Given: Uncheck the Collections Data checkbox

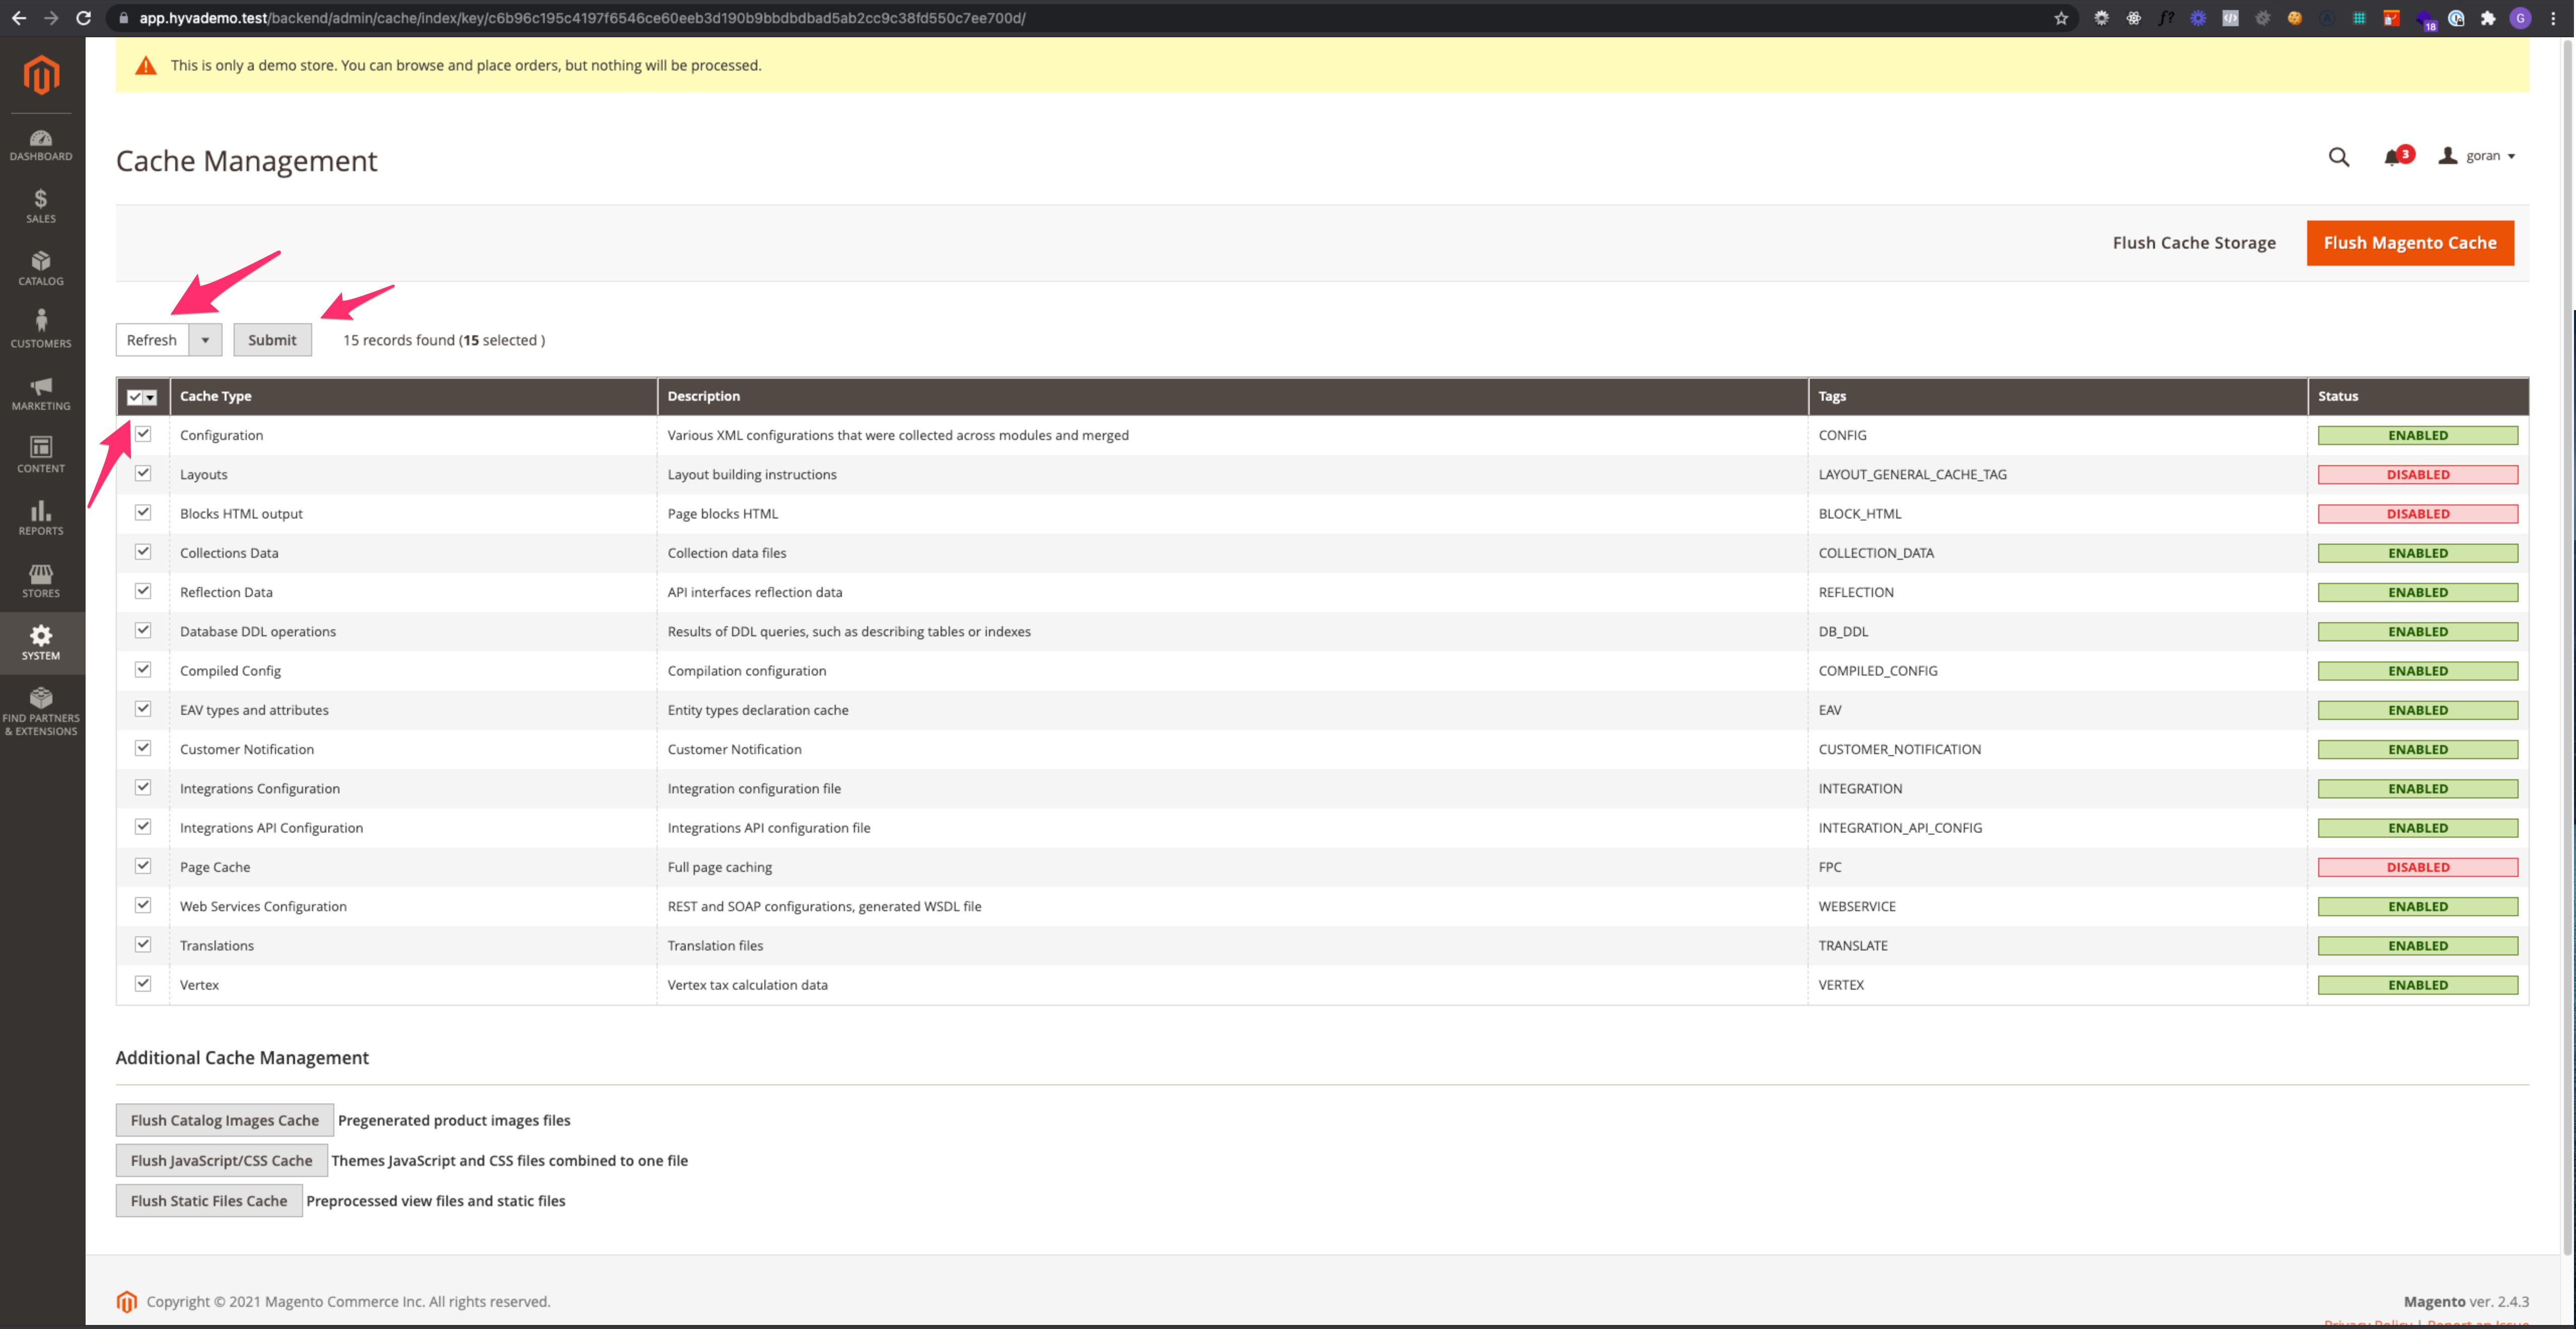Looking at the screenshot, I should pos(143,552).
